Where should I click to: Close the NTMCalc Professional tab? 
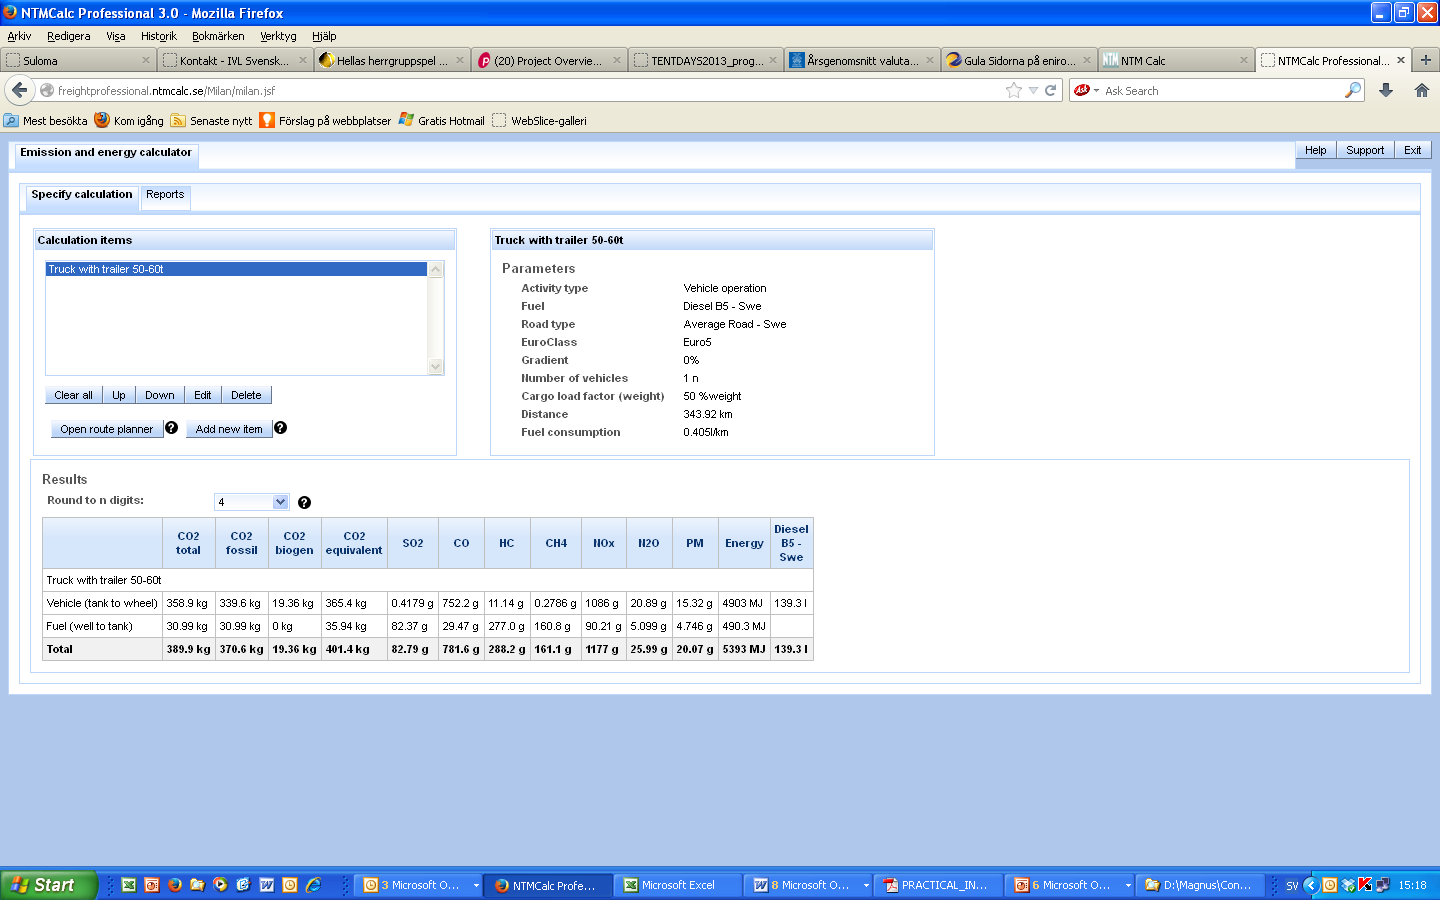pos(1401,60)
